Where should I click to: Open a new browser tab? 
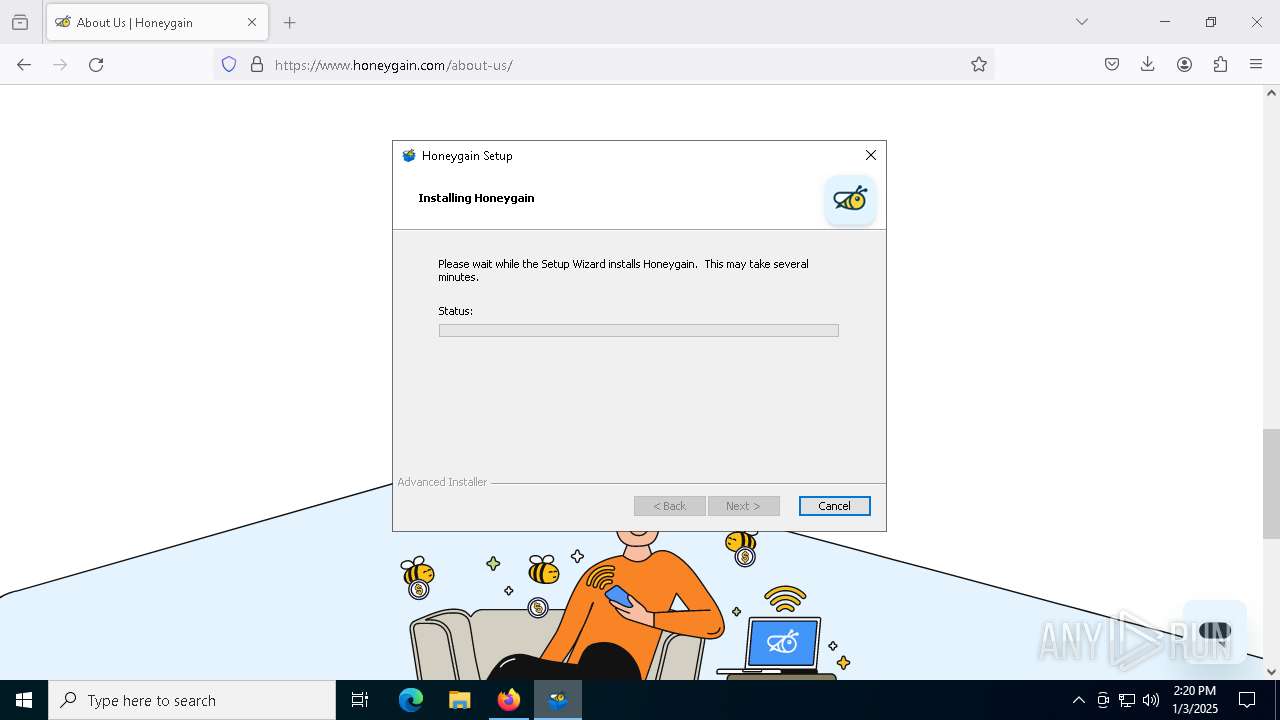point(289,22)
